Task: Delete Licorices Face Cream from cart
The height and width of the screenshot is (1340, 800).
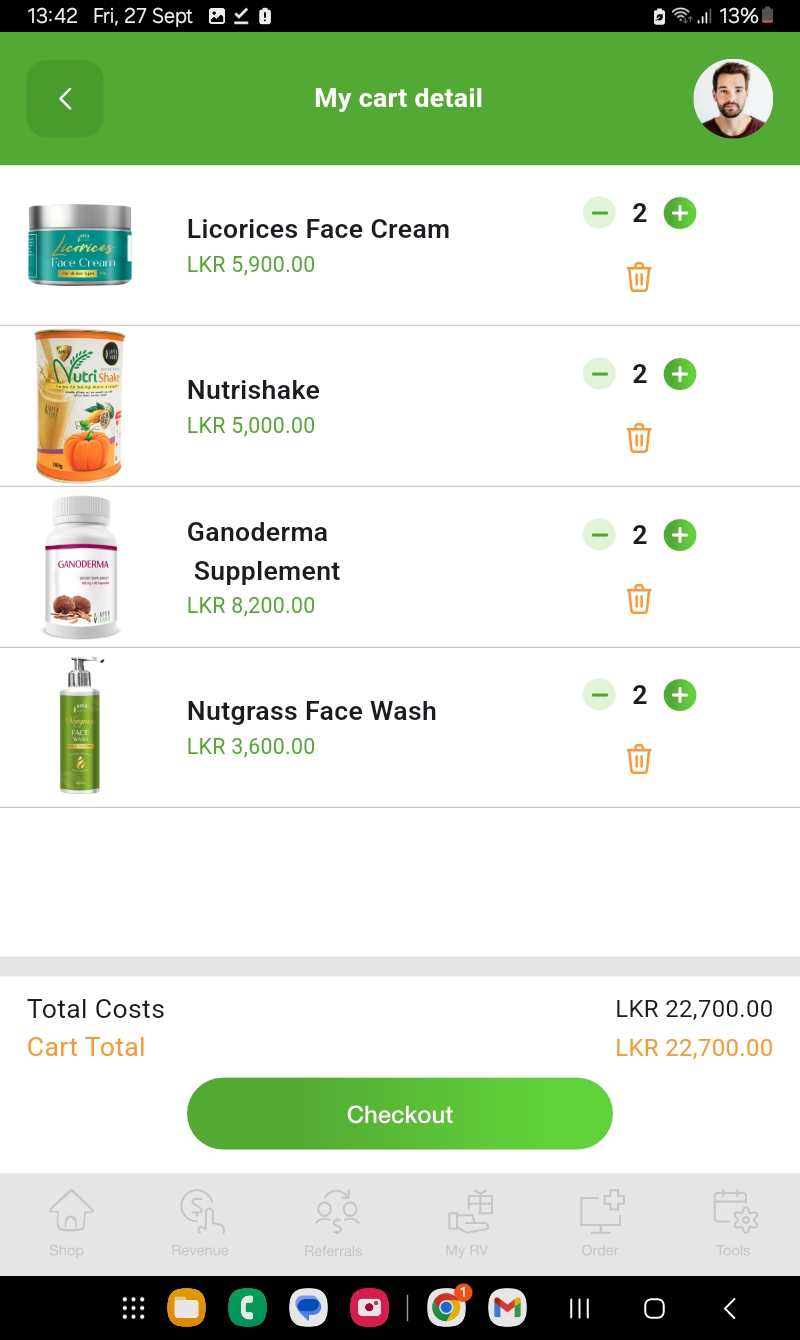Action: point(639,277)
